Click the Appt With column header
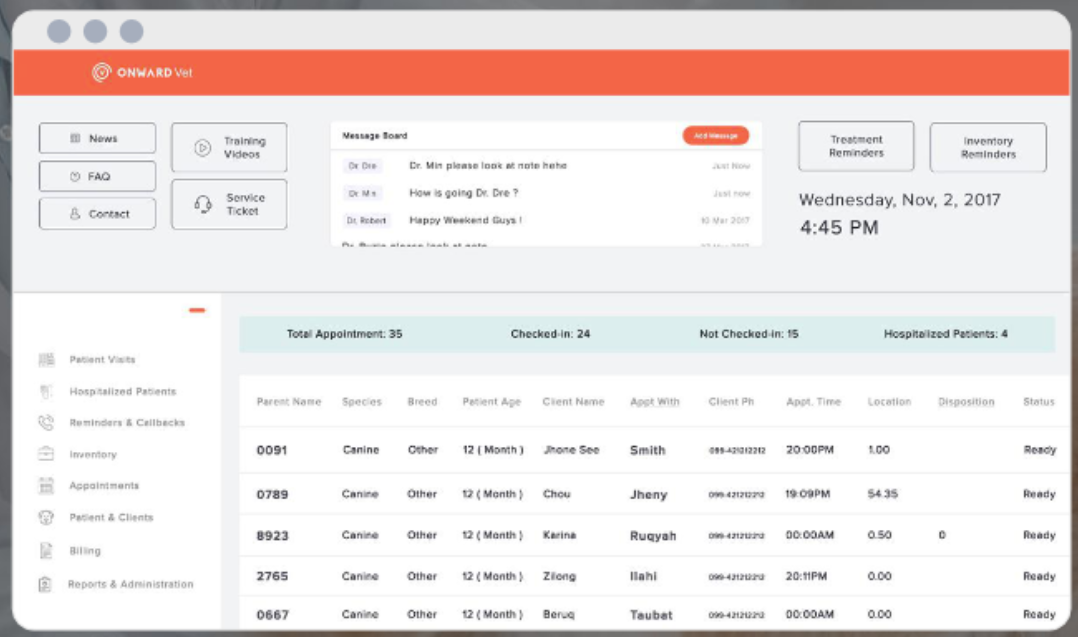The height and width of the screenshot is (637, 1078). (x=654, y=402)
